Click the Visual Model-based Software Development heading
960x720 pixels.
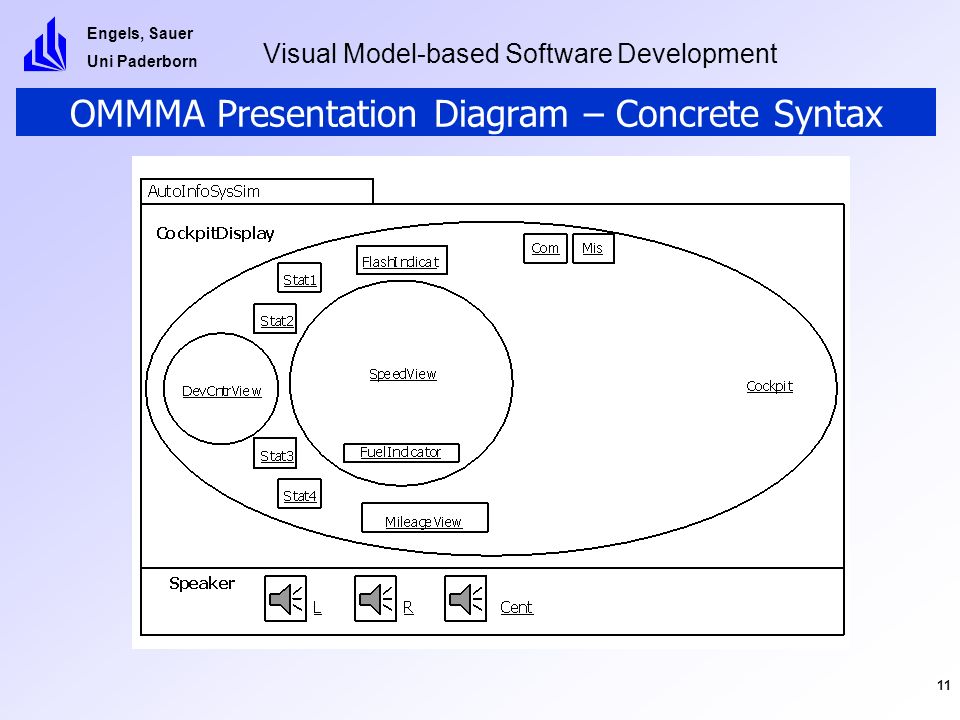pyautogui.click(x=520, y=54)
